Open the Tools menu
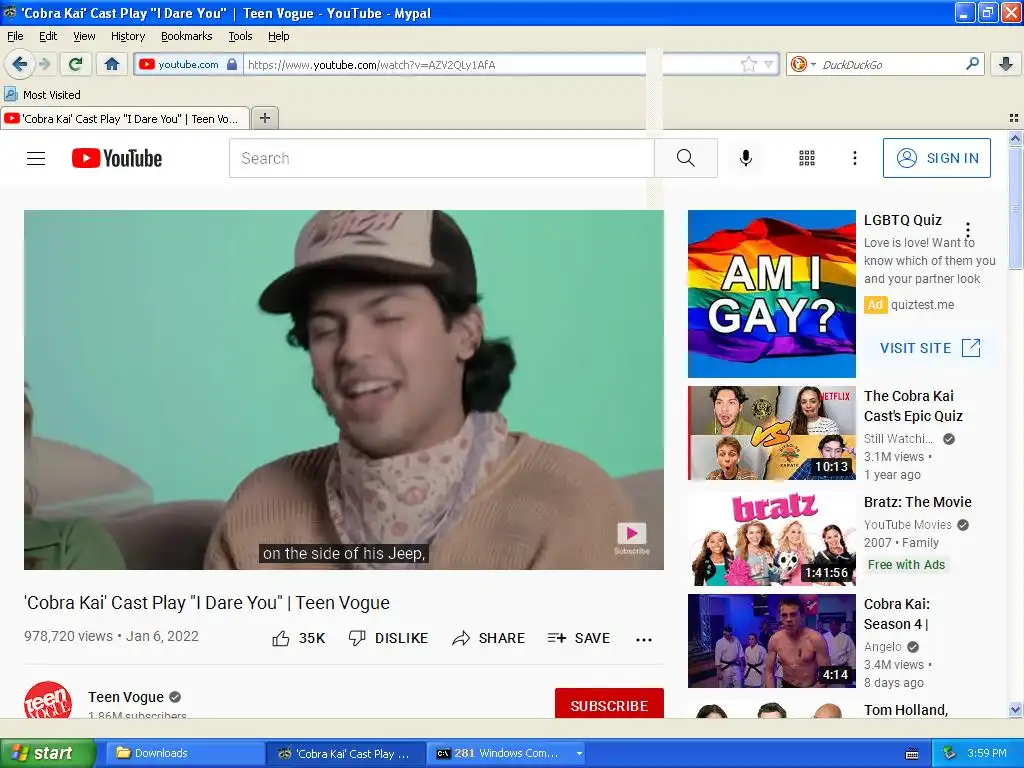This screenshot has height=768, width=1024. (x=240, y=36)
